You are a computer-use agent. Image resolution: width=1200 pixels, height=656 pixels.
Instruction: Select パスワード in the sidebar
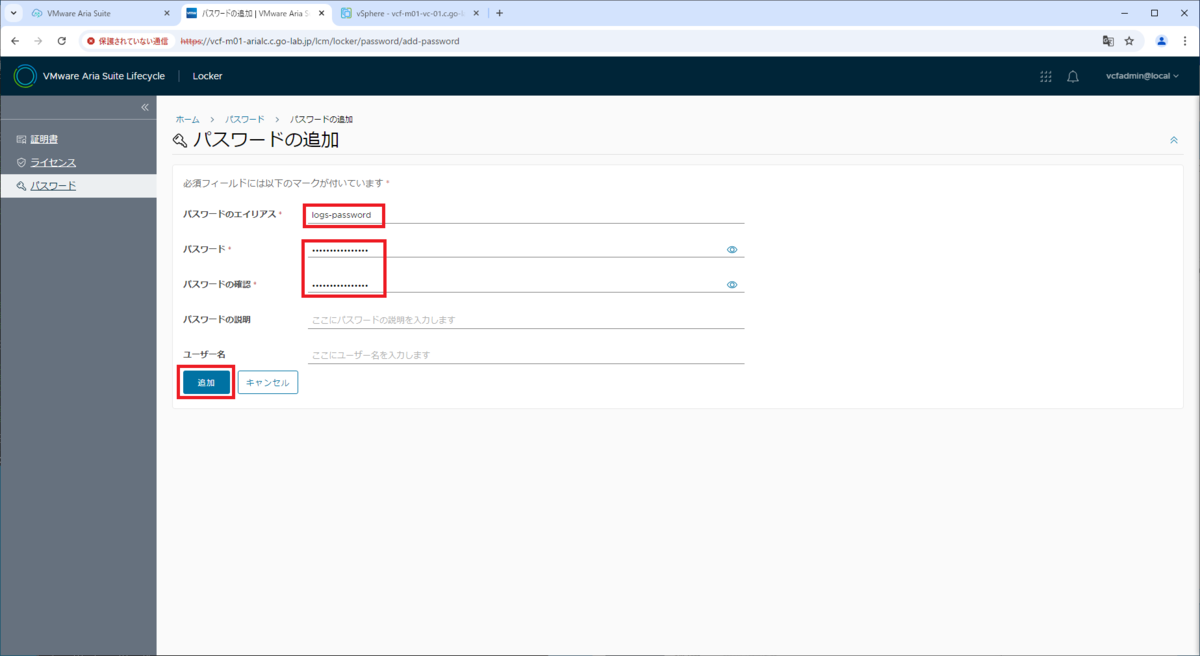[x=53, y=186]
